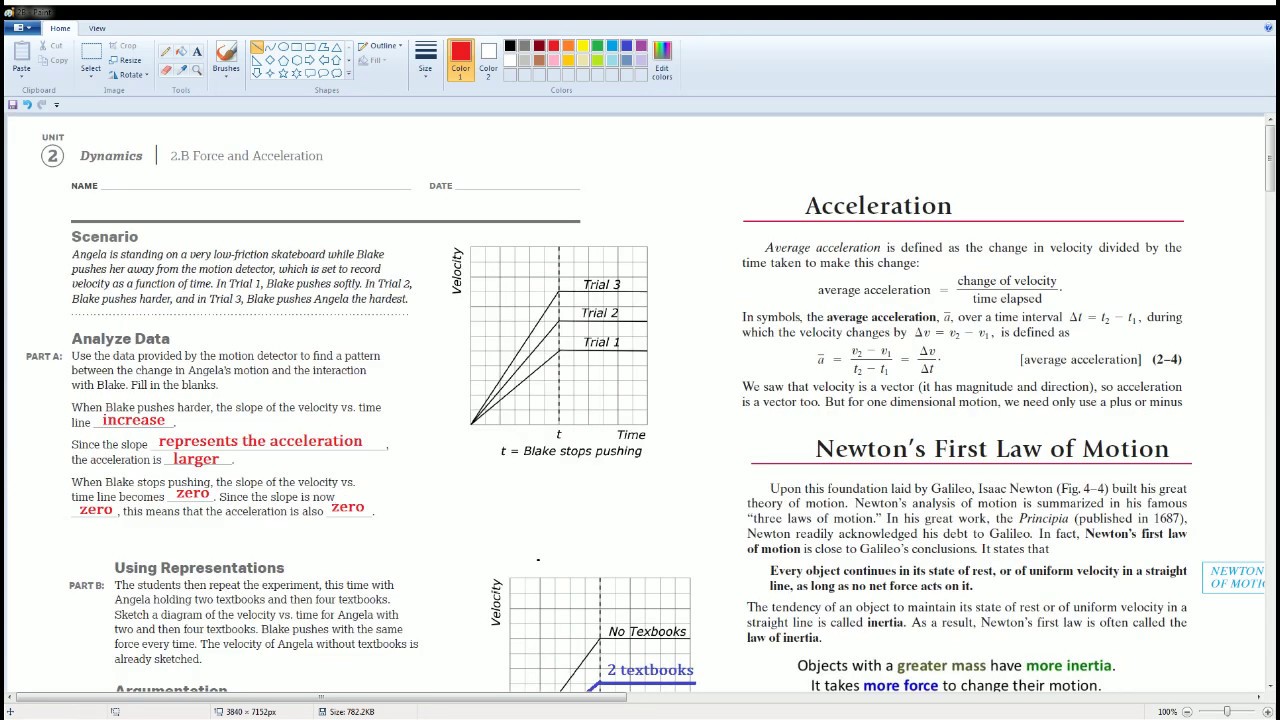Click the 100% zoom level text
Screen dimensions: 1280x720
coord(1167,712)
